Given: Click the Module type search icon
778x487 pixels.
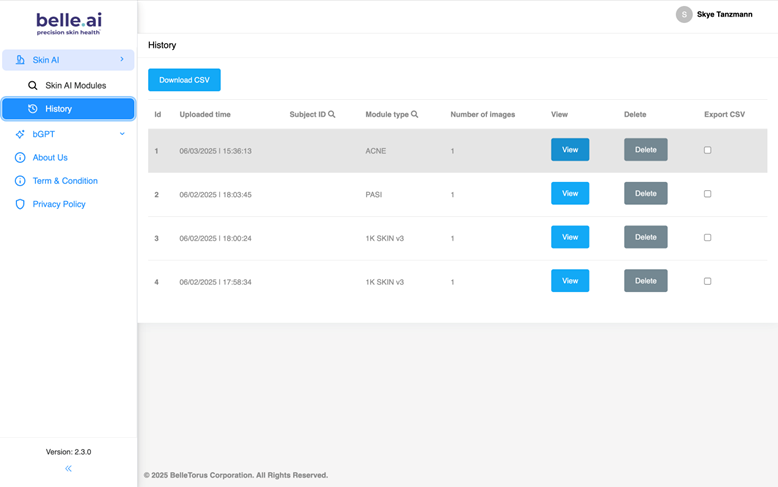Looking at the screenshot, I should click(x=415, y=115).
